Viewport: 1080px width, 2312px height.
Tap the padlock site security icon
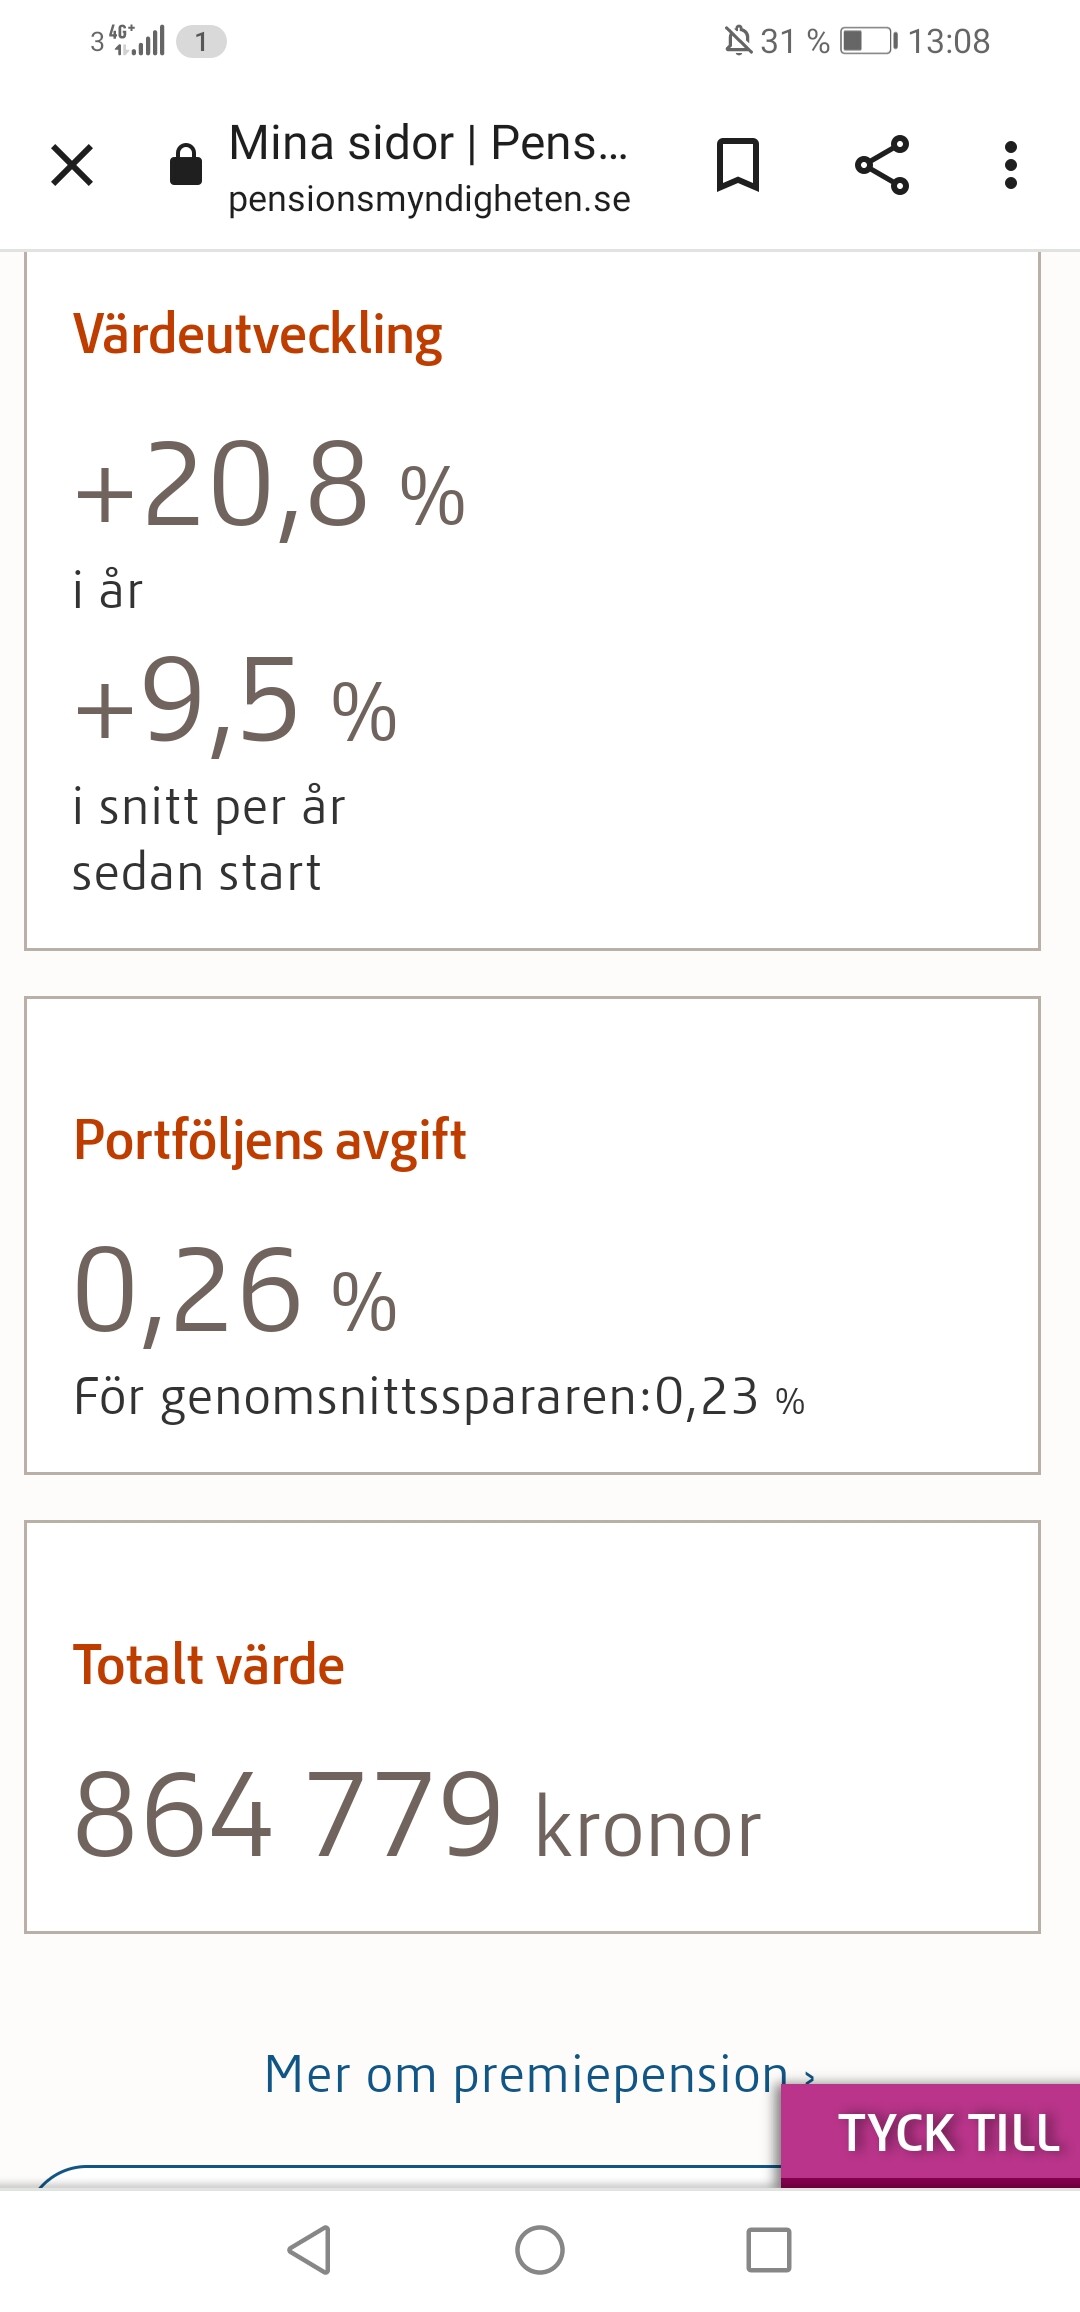point(186,165)
